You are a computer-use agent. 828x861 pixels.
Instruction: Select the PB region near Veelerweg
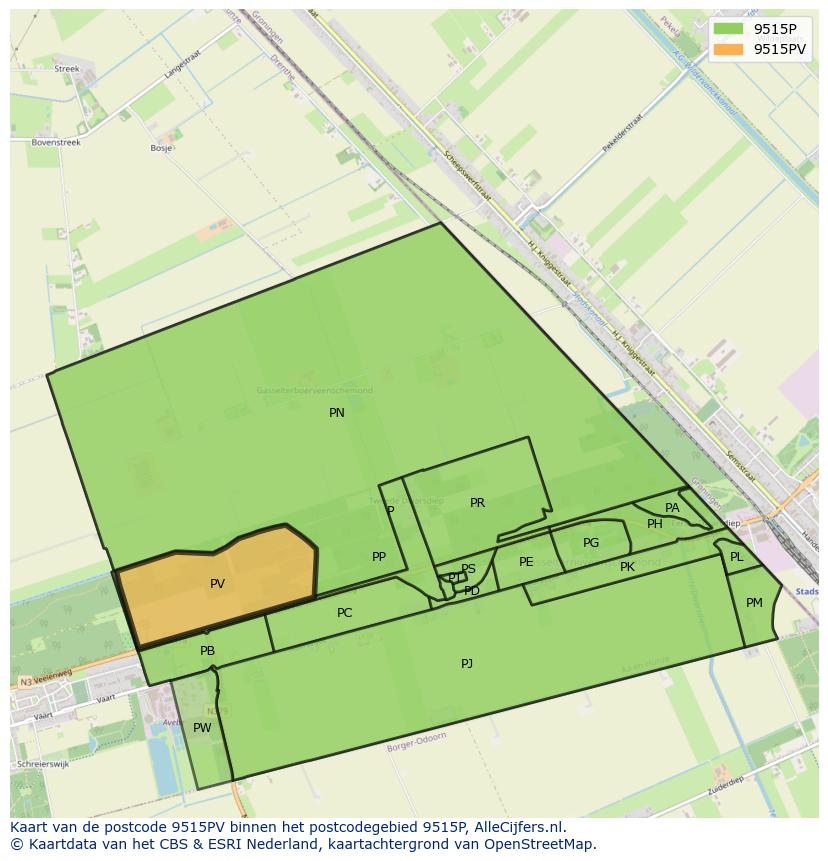click(206, 653)
